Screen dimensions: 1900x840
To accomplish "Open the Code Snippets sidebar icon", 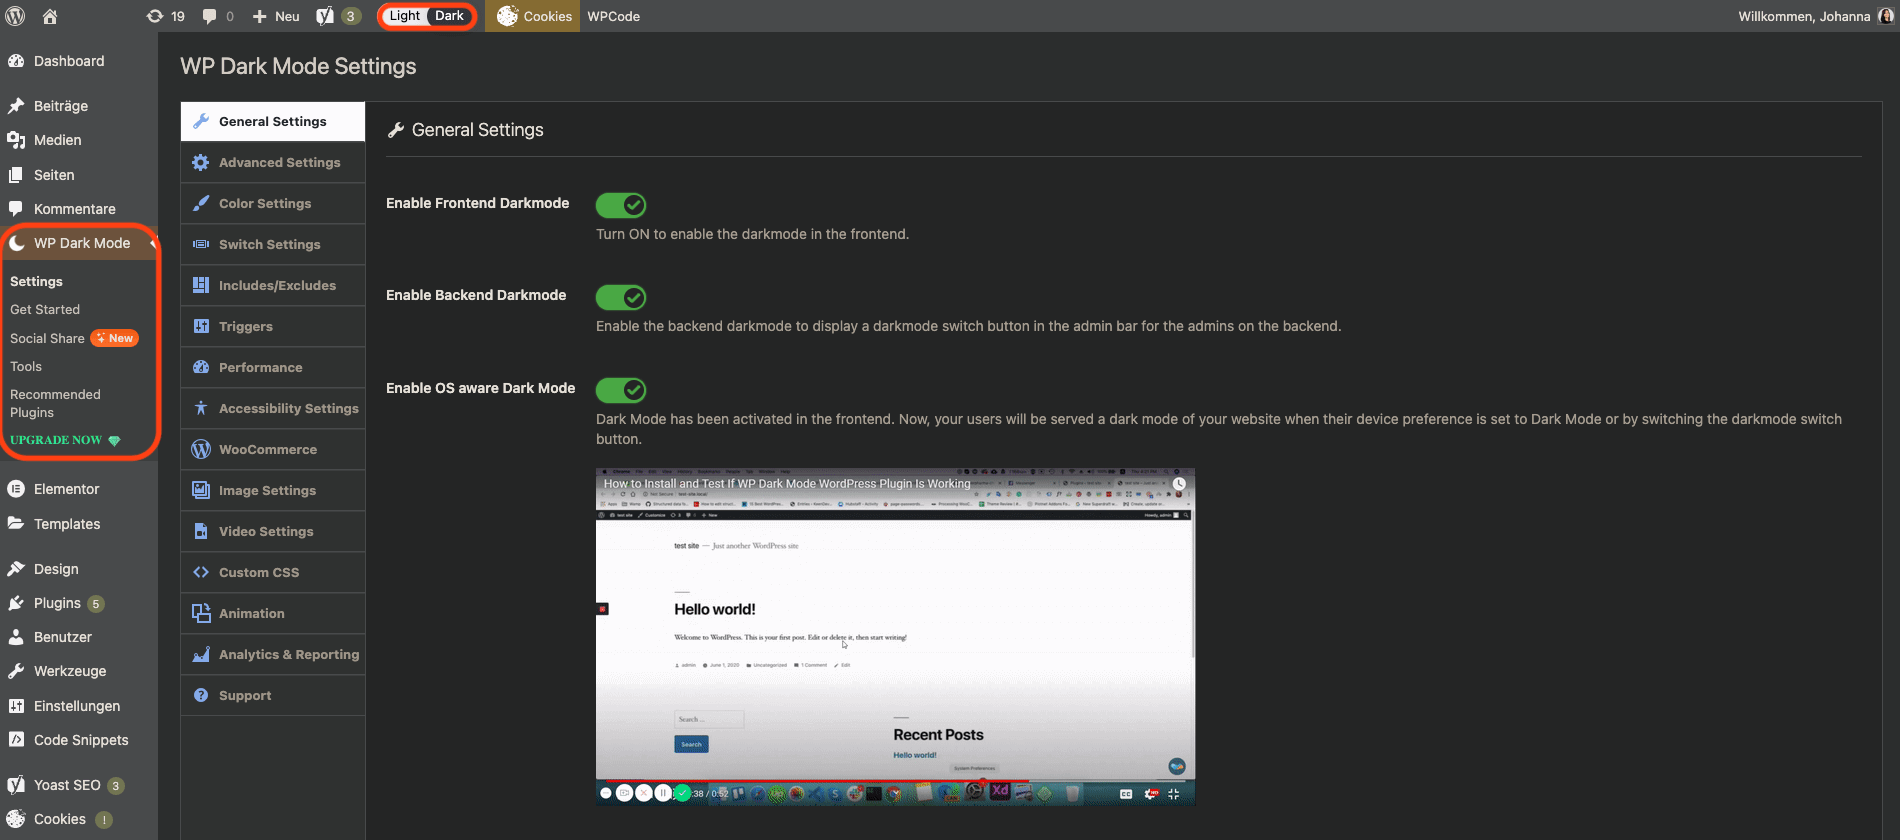I will click(x=16, y=740).
